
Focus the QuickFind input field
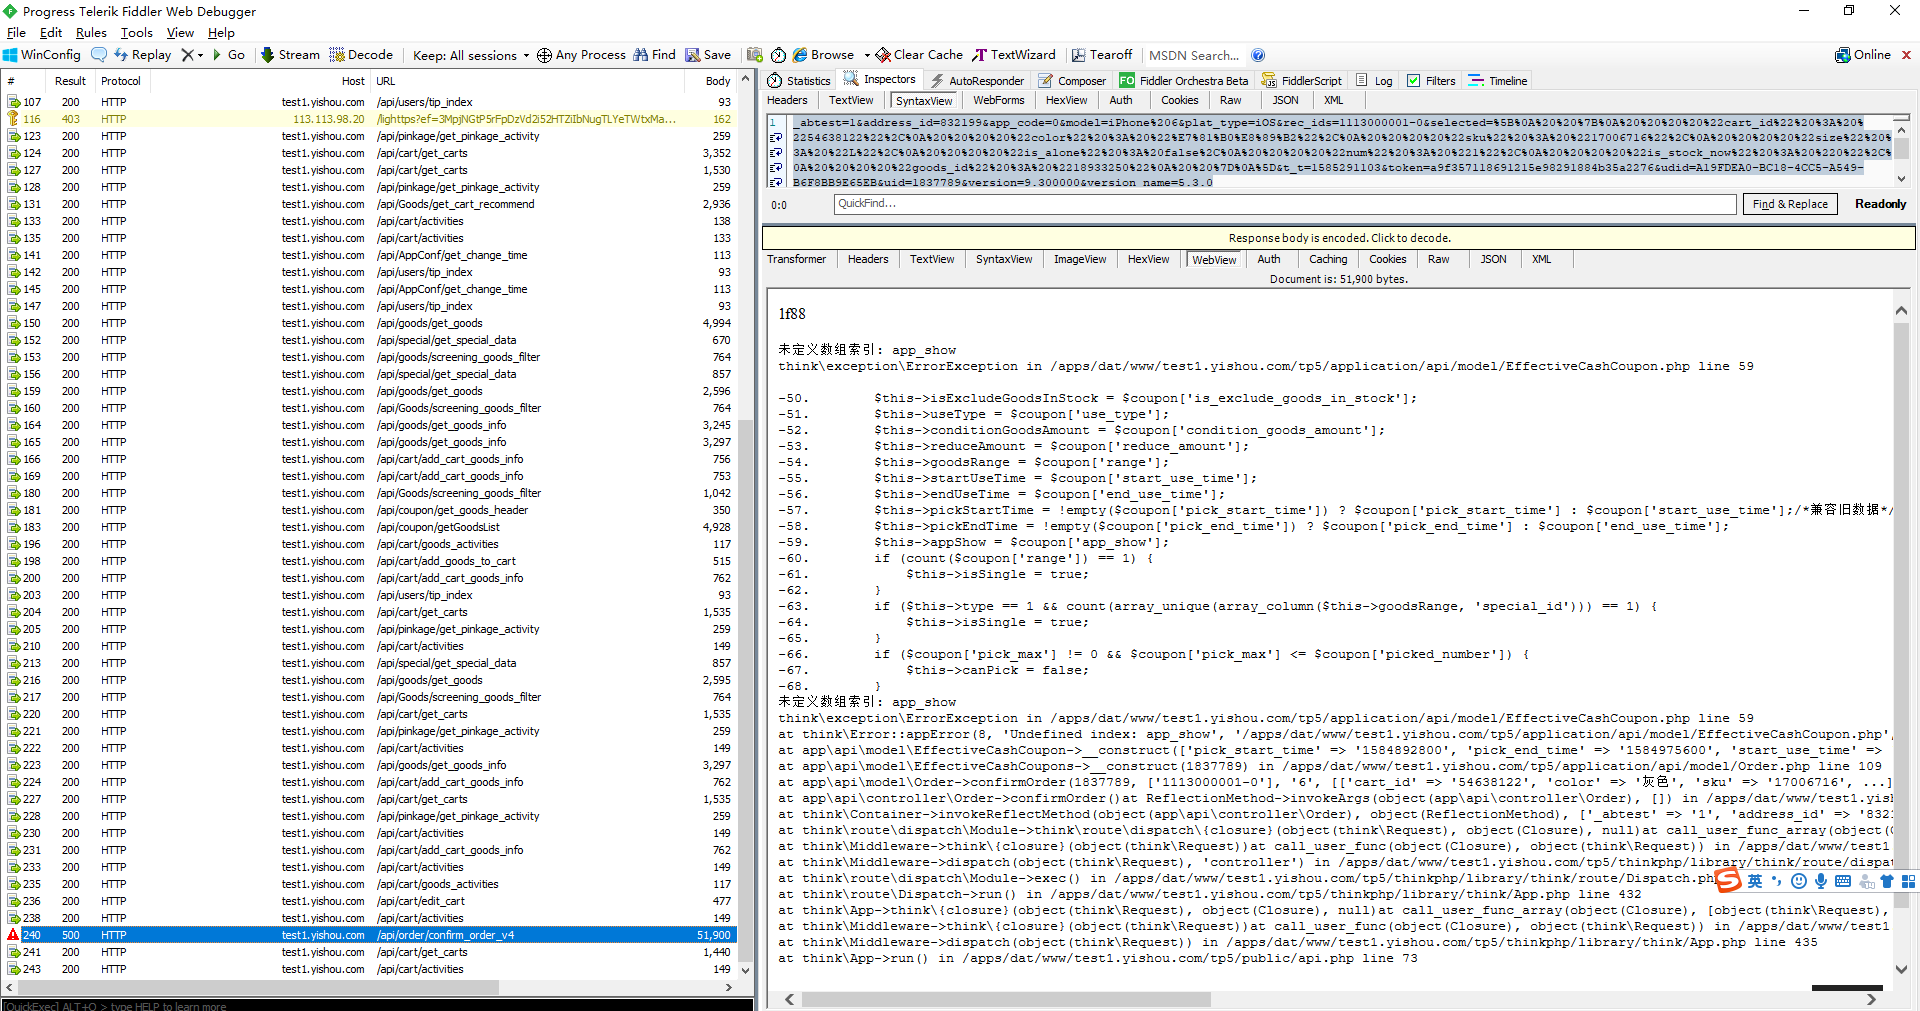(1285, 204)
